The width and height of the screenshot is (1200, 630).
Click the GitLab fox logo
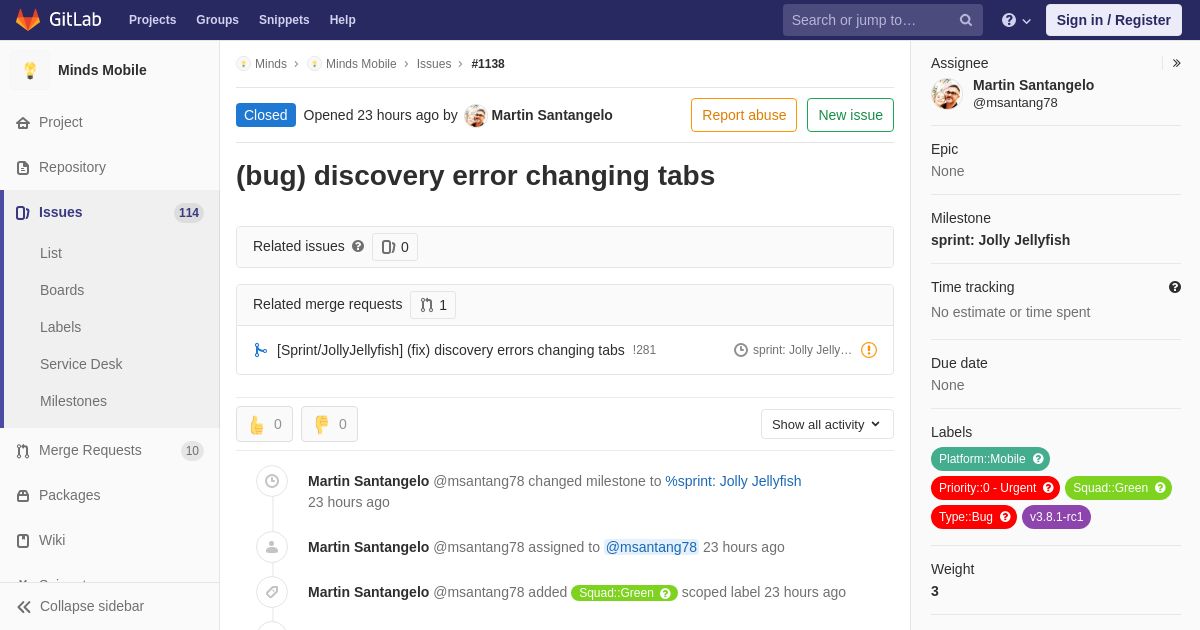coord(28,20)
